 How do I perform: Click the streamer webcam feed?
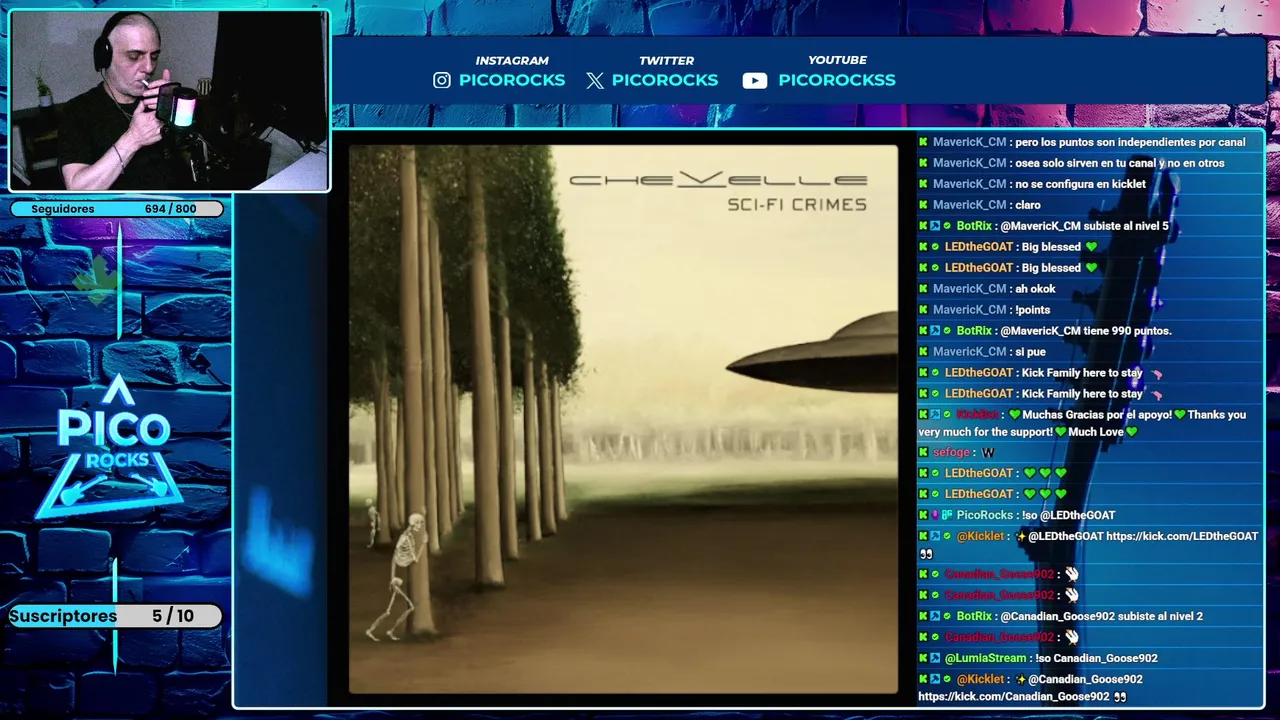pyautogui.click(x=169, y=101)
